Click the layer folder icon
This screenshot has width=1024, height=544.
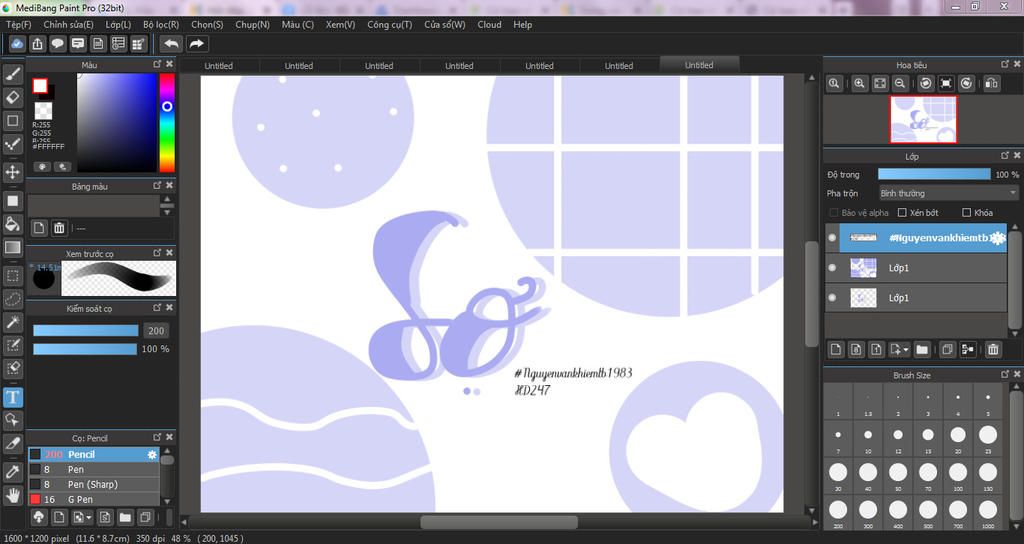(x=921, y=349)
